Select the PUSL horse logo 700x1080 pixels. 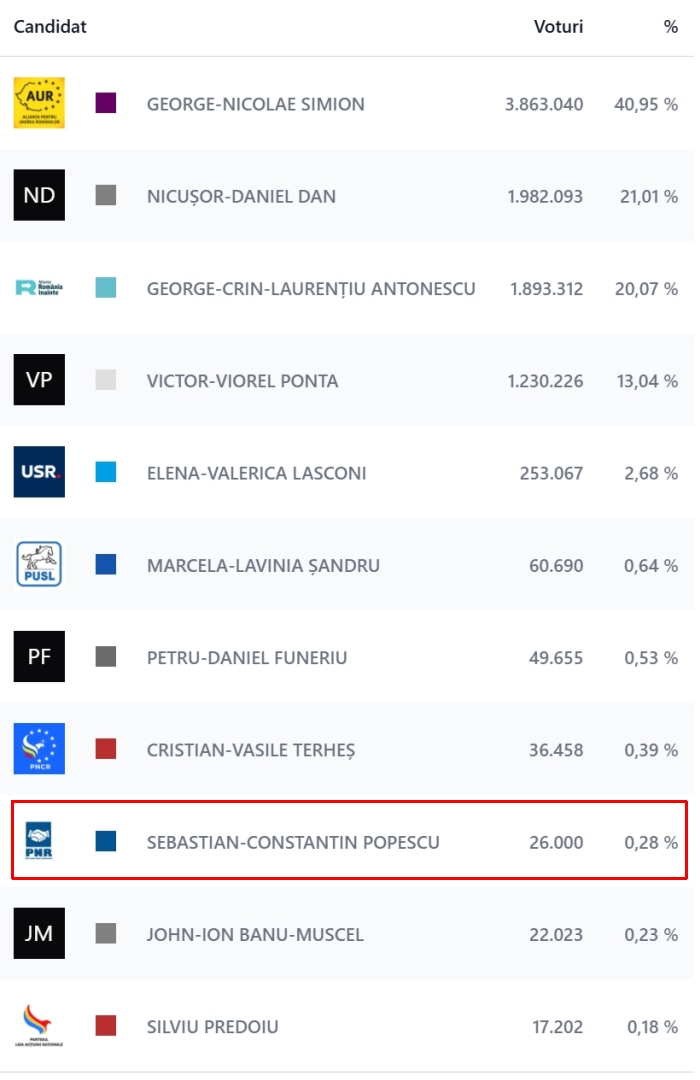[x=39, y=564]
